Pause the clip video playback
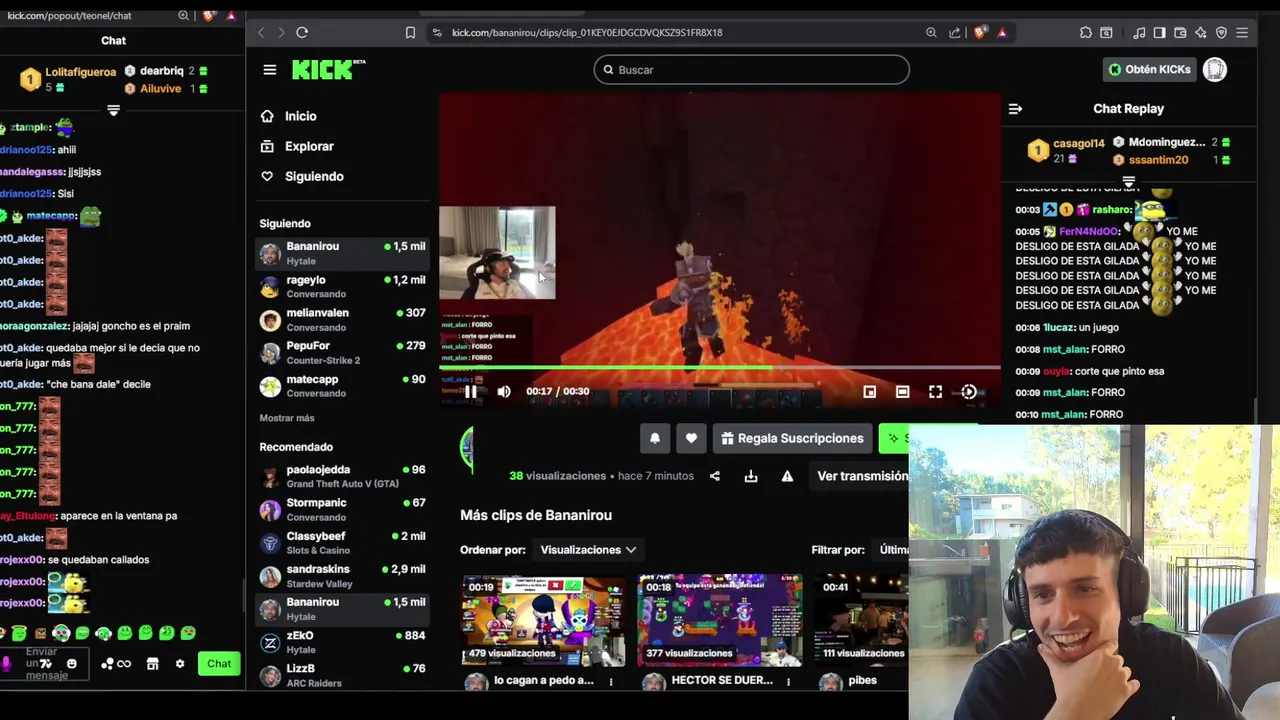The image size is (1280, 720). point(470,392)
